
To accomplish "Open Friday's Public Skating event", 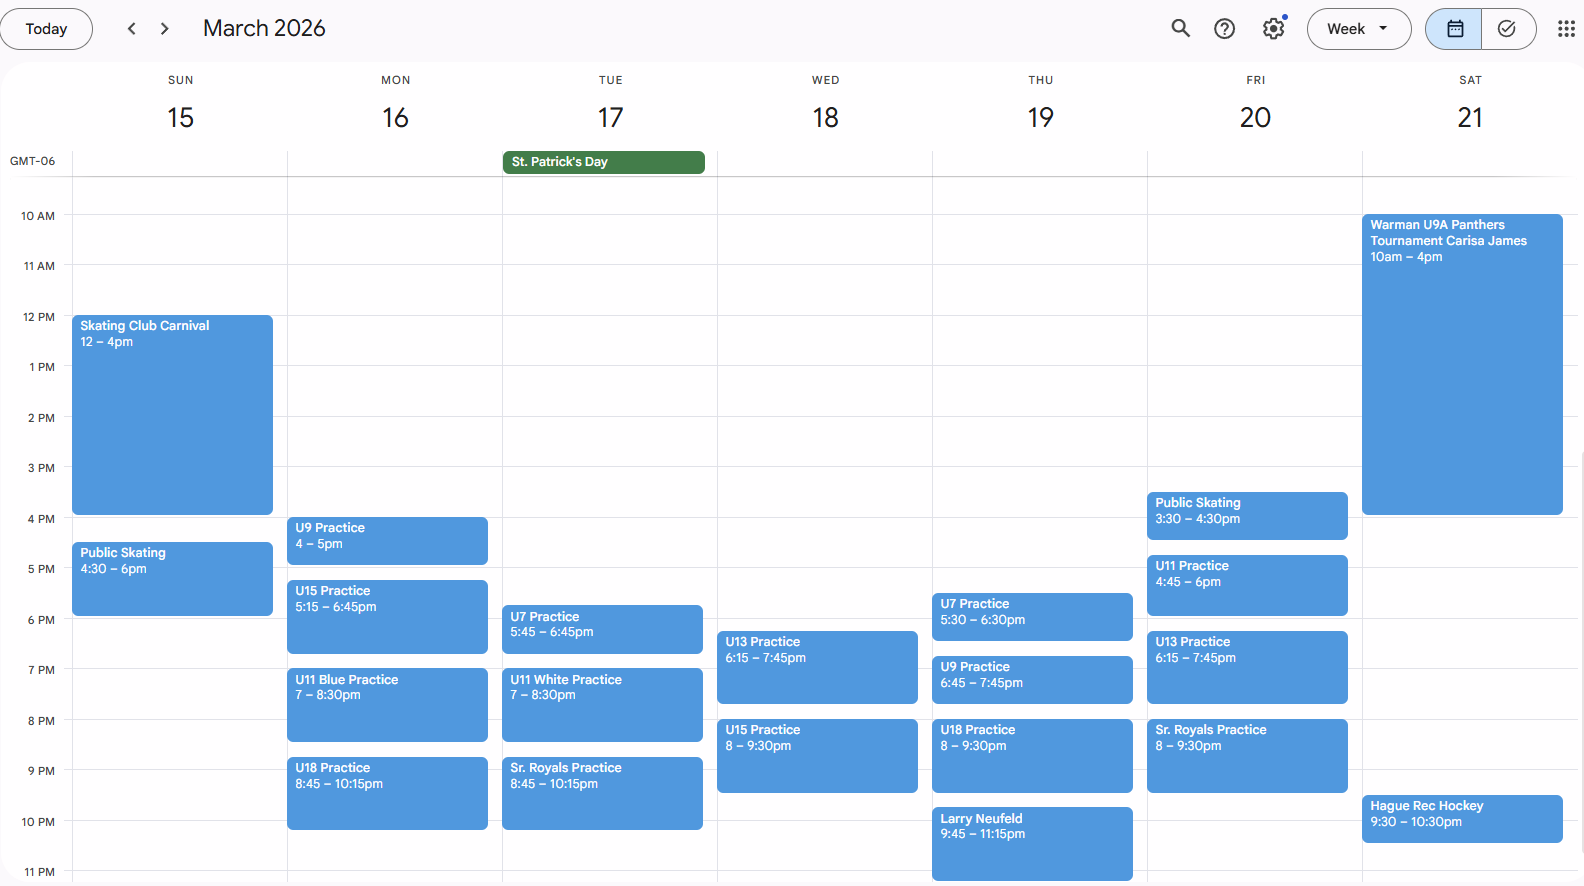I will click(1246, 515).
